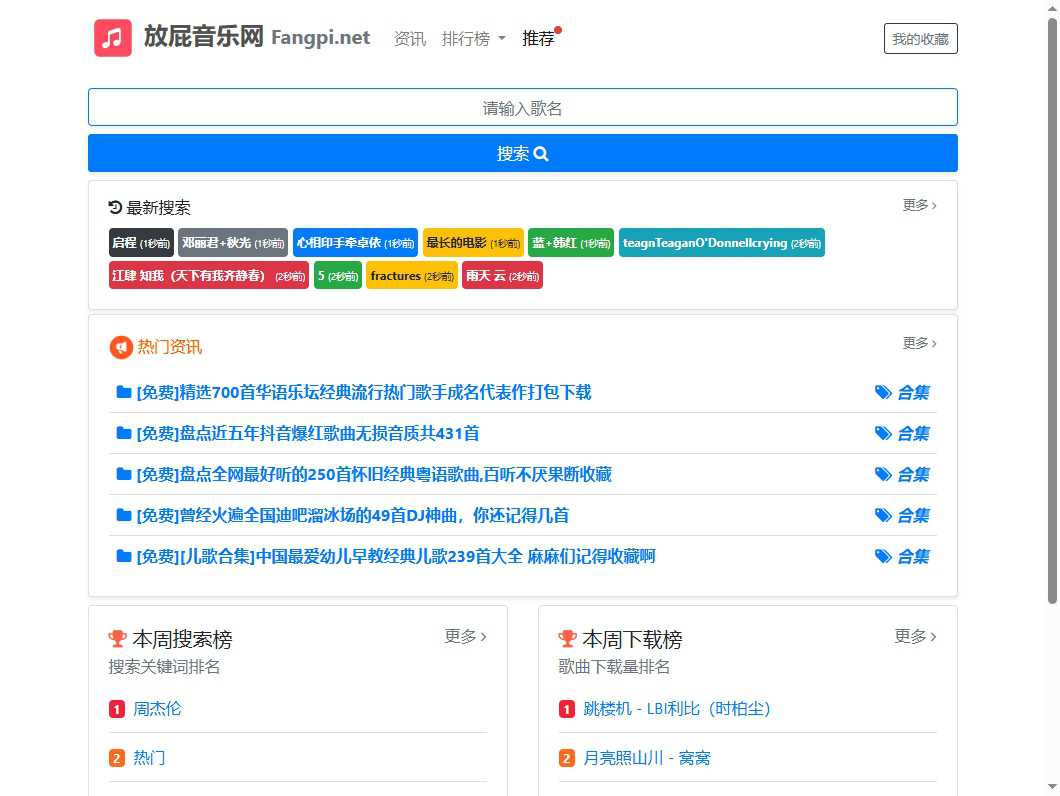Click the trophy icon of 本周下载榜
The width and height of the screenshot is (1060, 796).
[x=567, y=637]
